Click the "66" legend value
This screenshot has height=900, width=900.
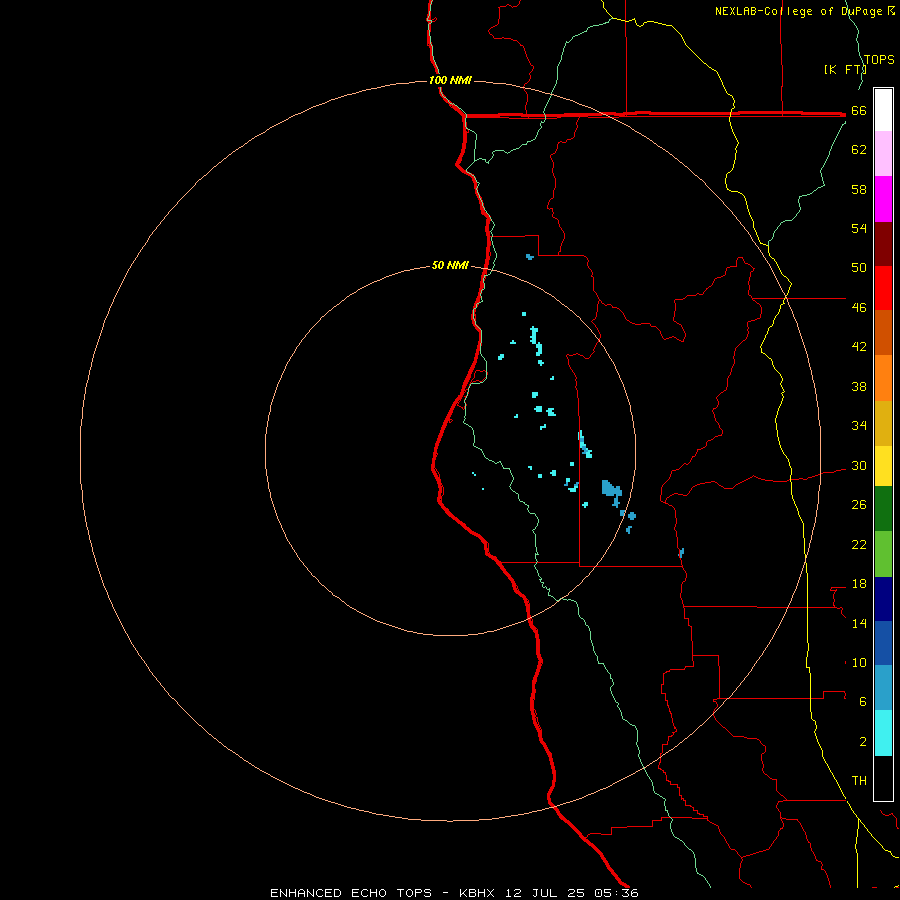pyautogui.click(x=859, y=111)
